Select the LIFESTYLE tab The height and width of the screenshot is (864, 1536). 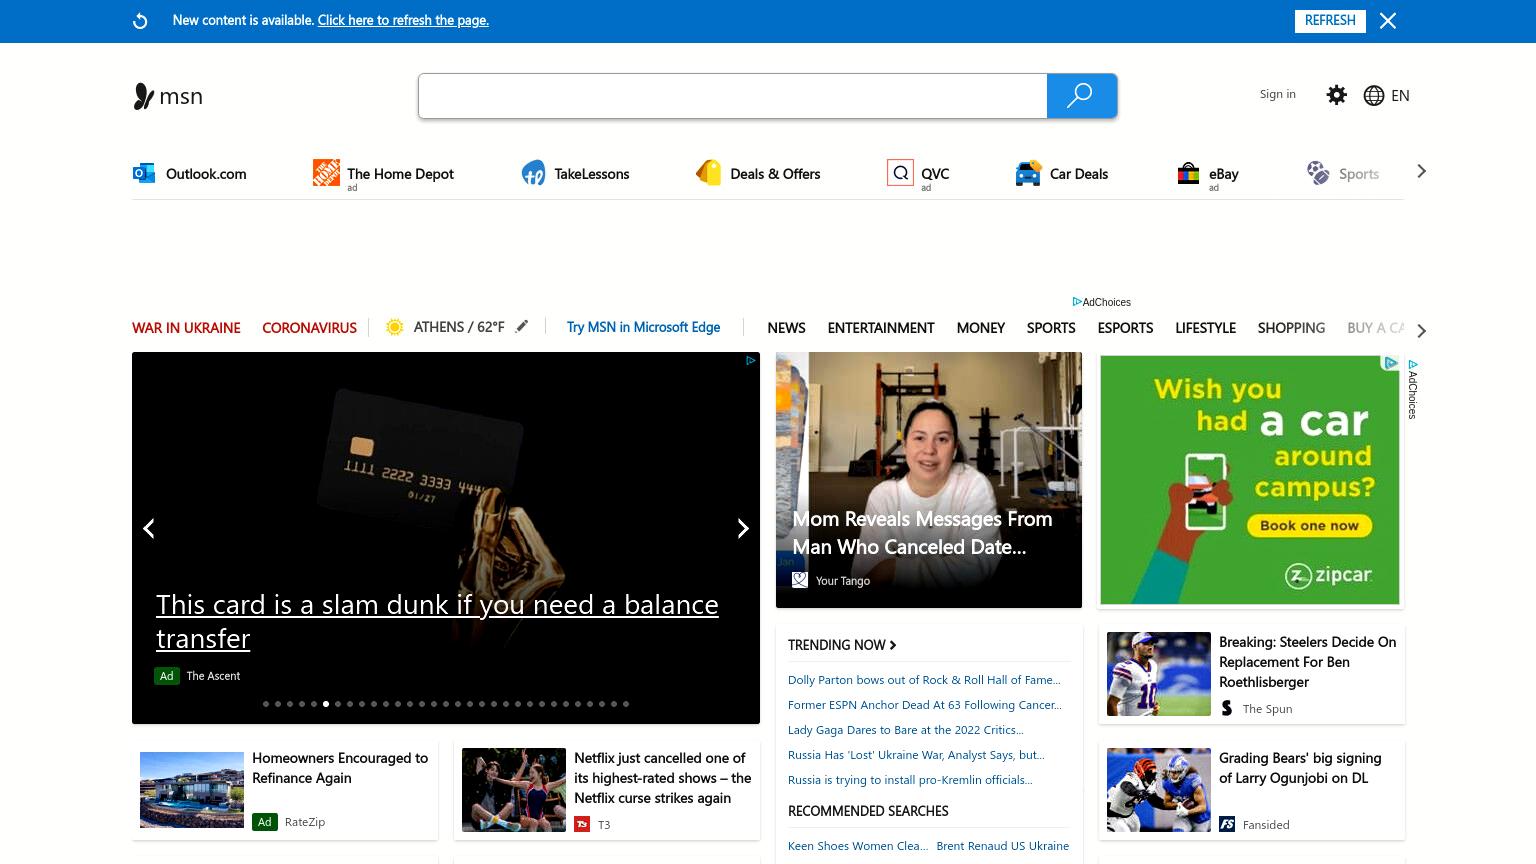pos(1205,328)
